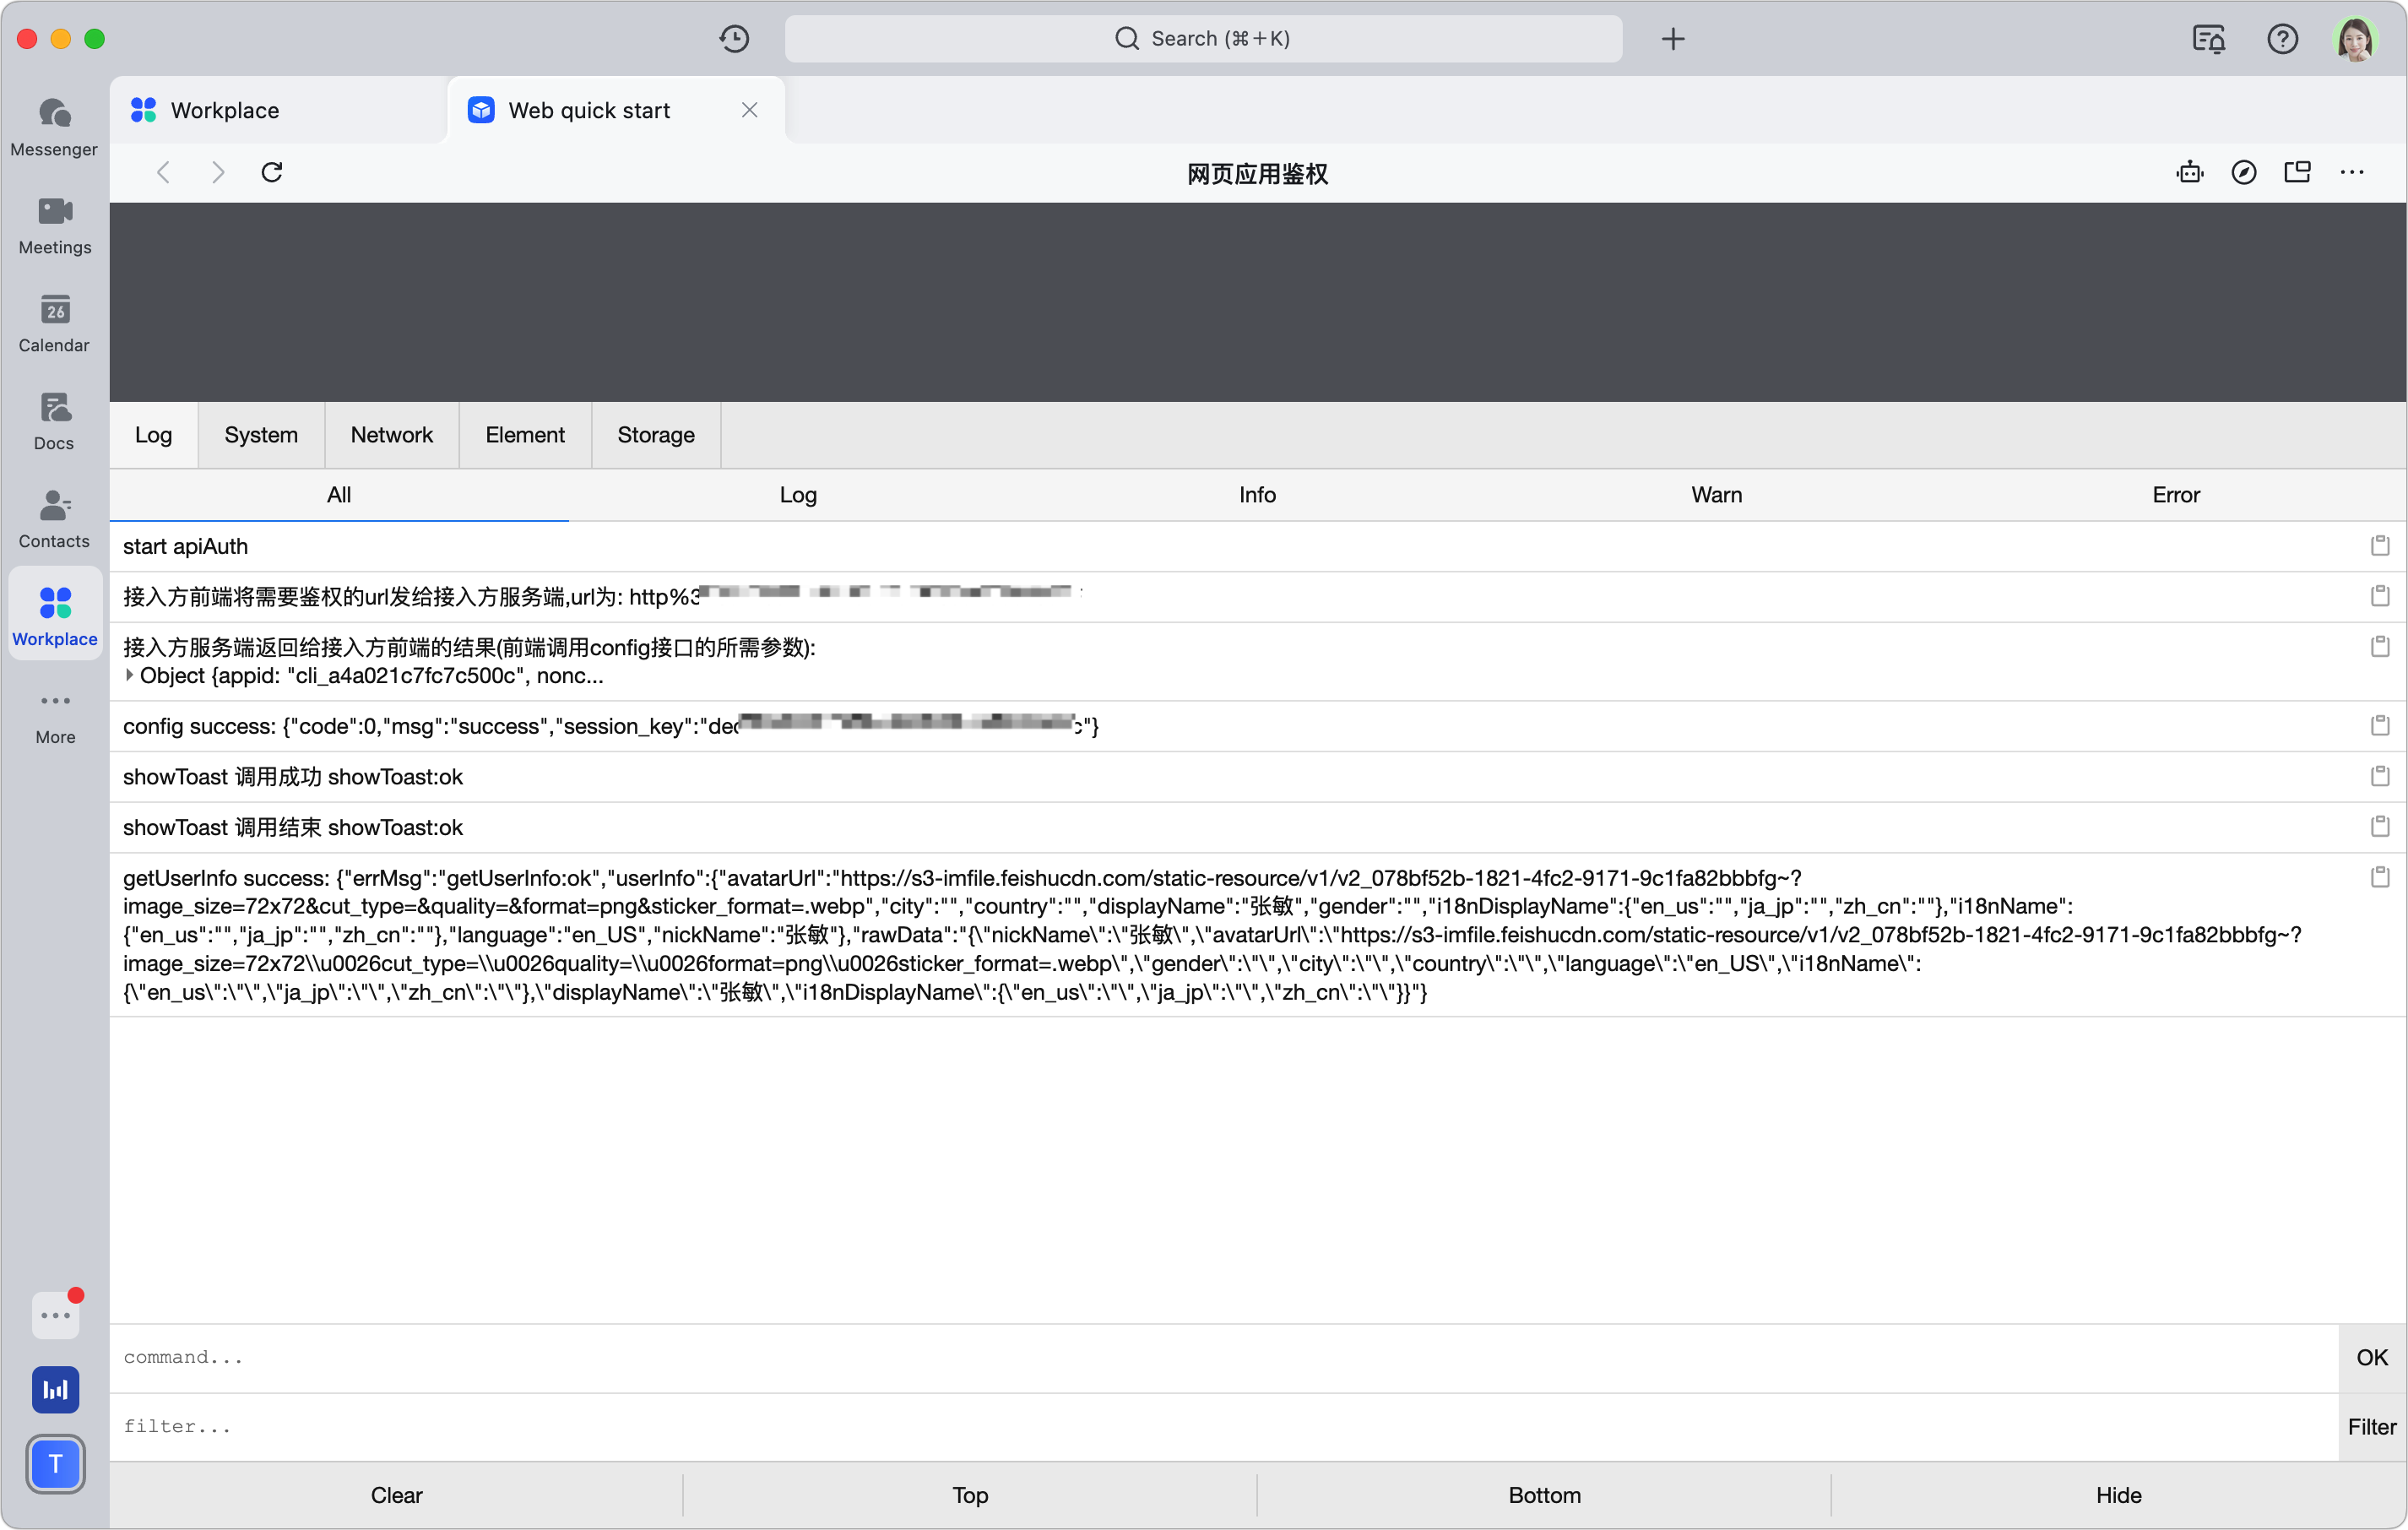Click the compass icon to open in browser

(x=2245, y=172)
